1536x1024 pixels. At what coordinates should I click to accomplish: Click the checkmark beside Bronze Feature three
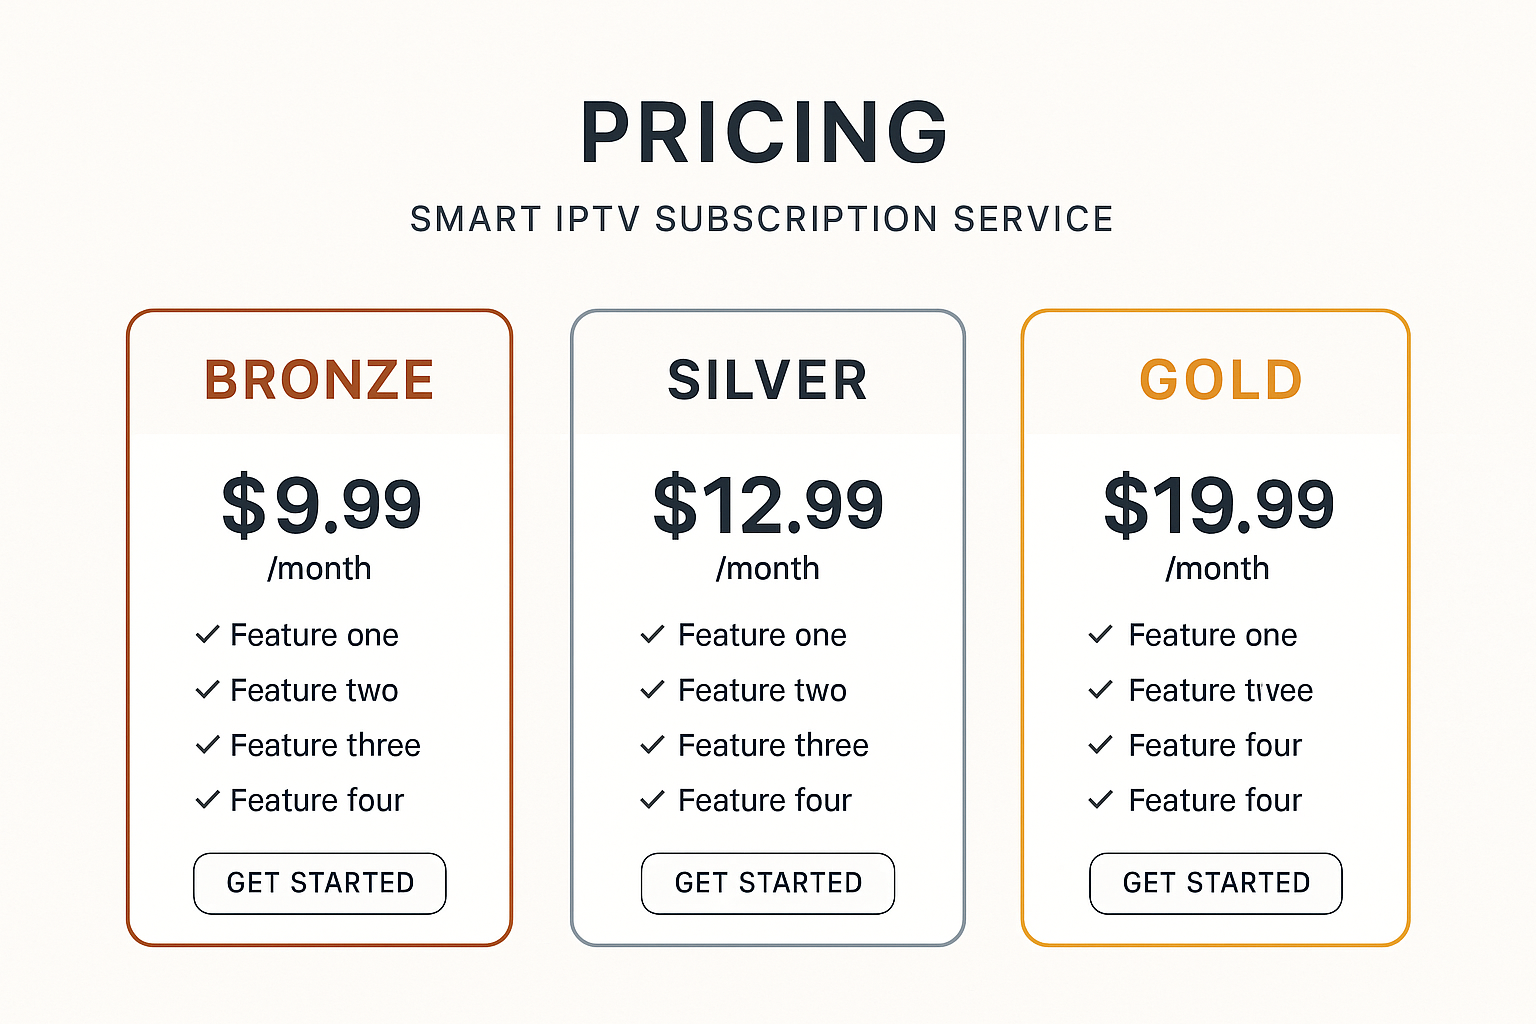tap(207, 744)
